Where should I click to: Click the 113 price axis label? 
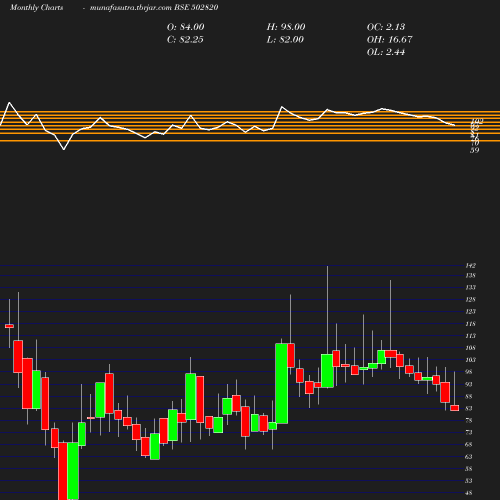[470, 336]
